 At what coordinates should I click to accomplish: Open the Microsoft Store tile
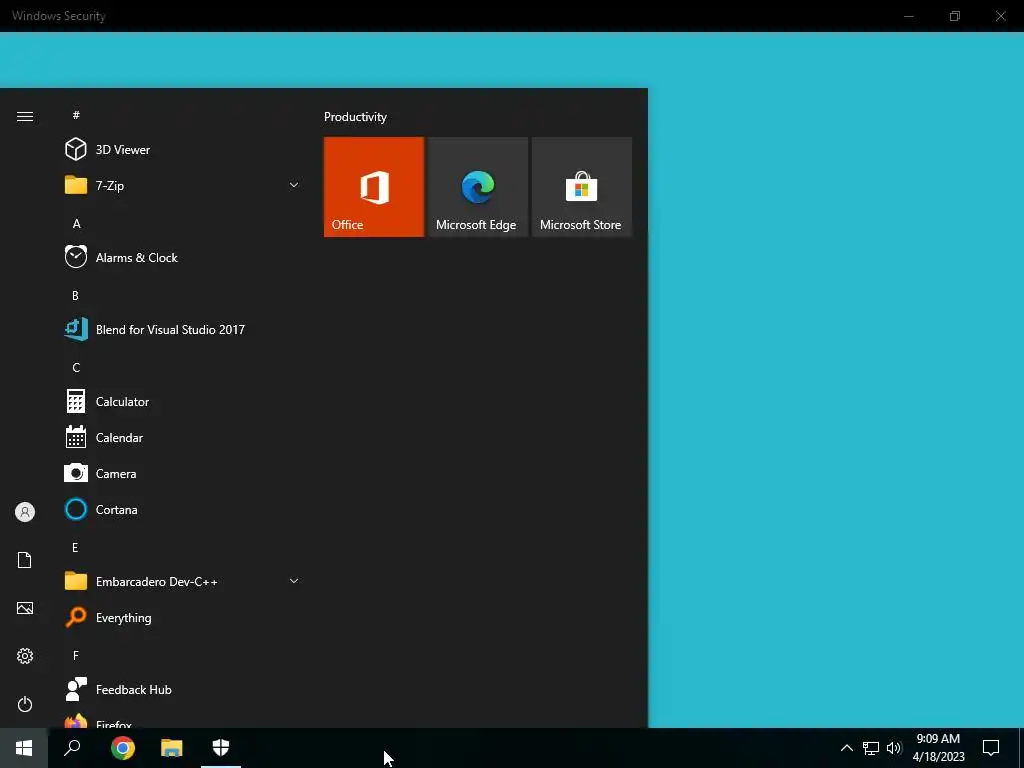581,187
